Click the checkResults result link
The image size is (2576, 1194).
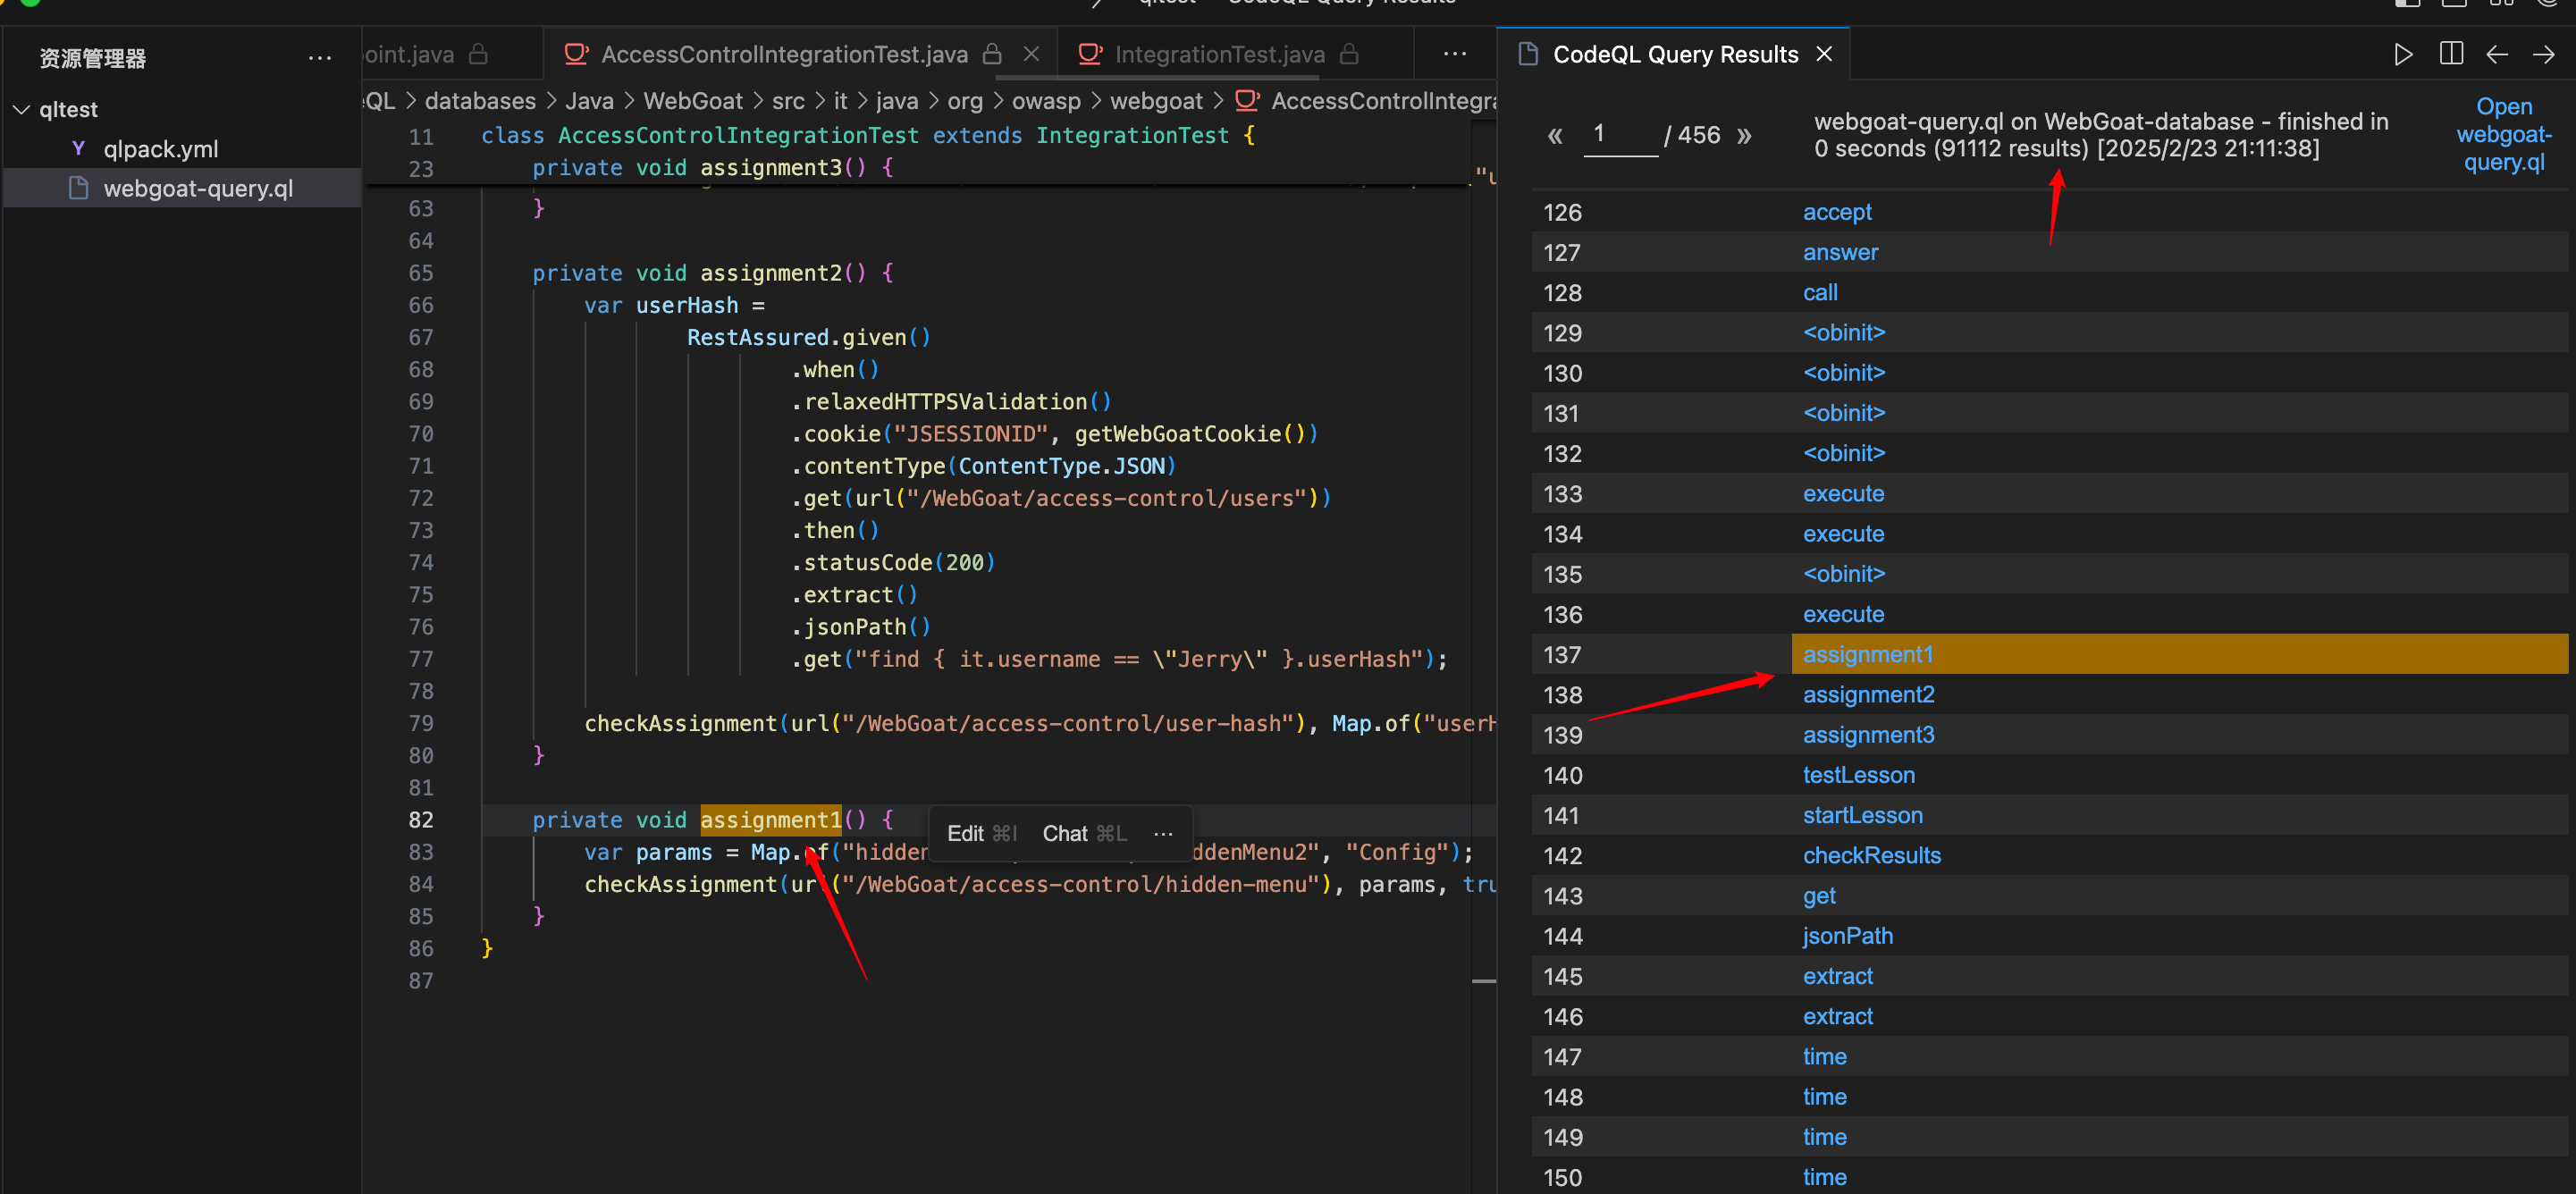pyautogui.click(x=1871, y=855)
